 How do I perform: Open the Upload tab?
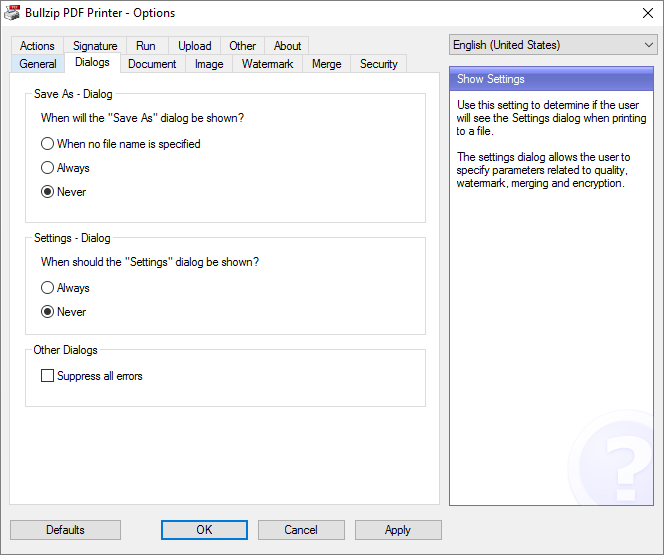194,46
